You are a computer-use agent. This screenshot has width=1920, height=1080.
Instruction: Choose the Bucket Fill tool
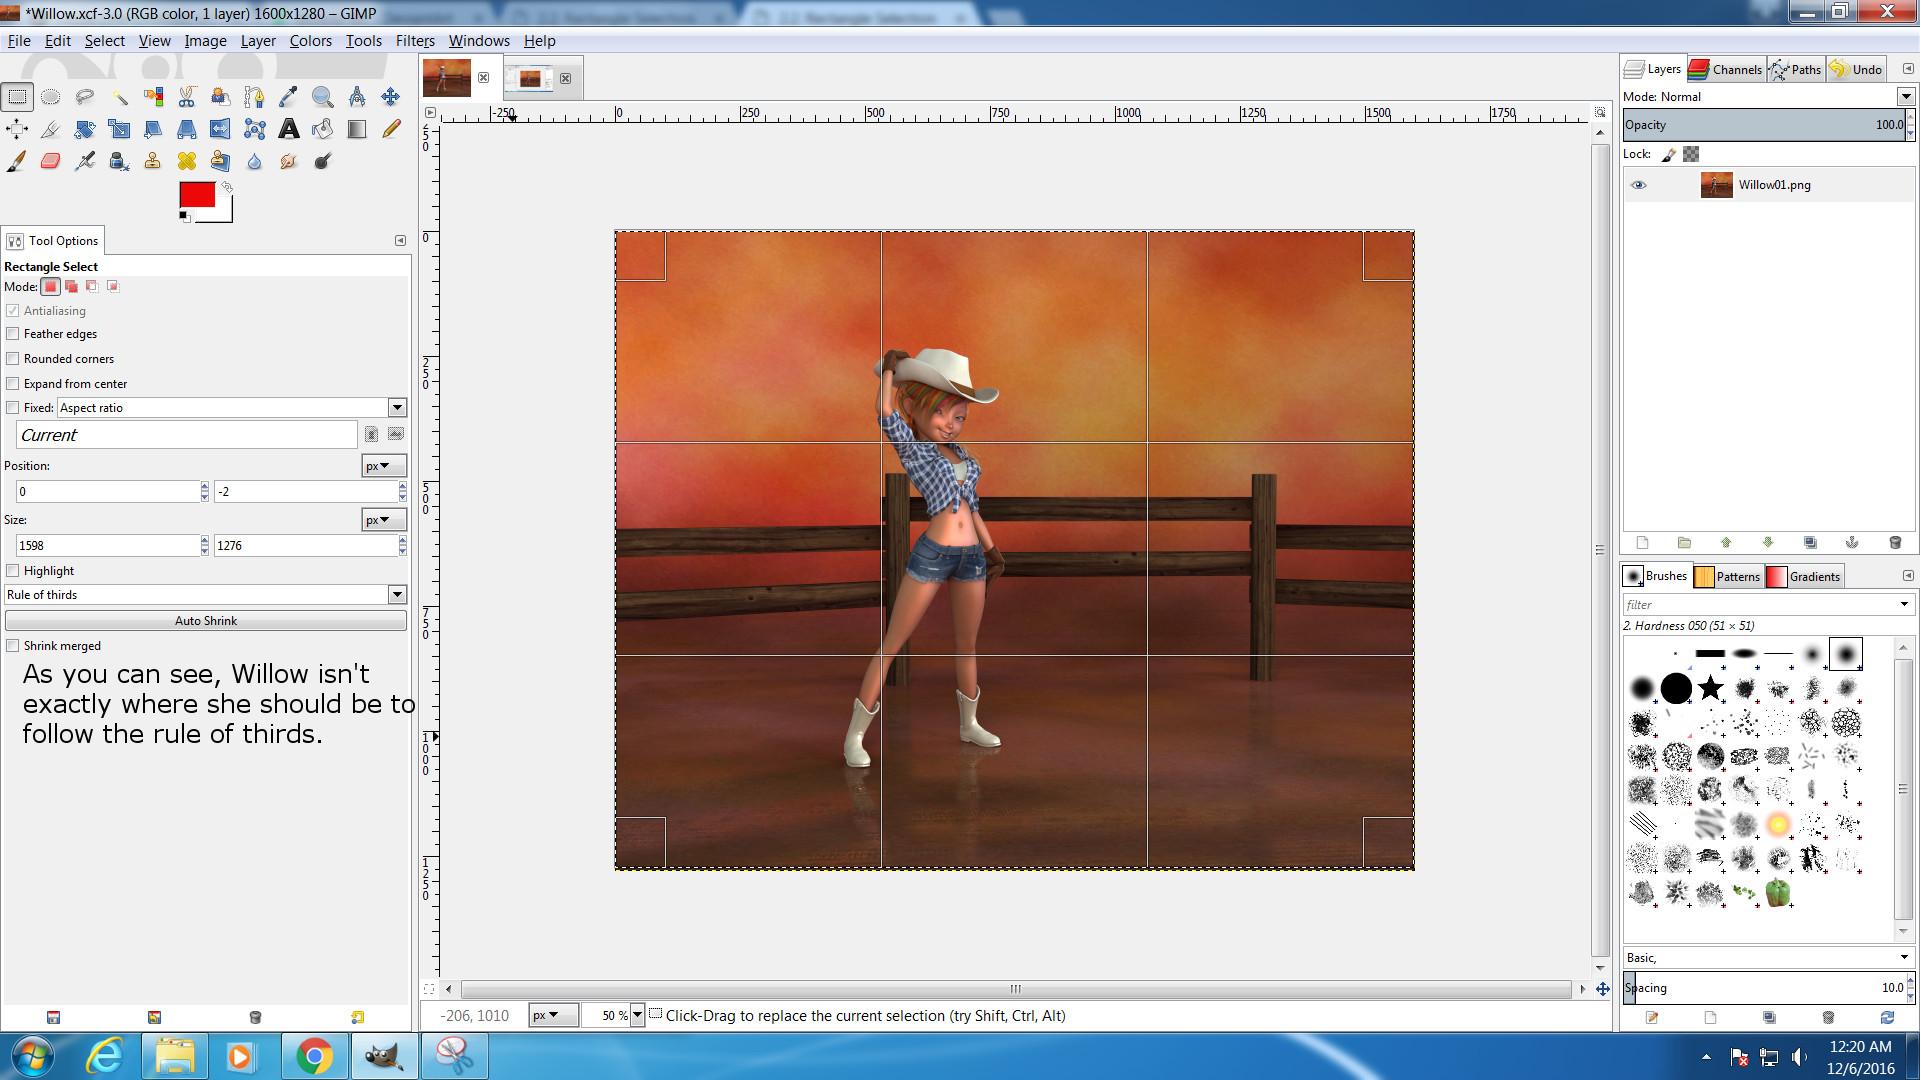[322, 129]
